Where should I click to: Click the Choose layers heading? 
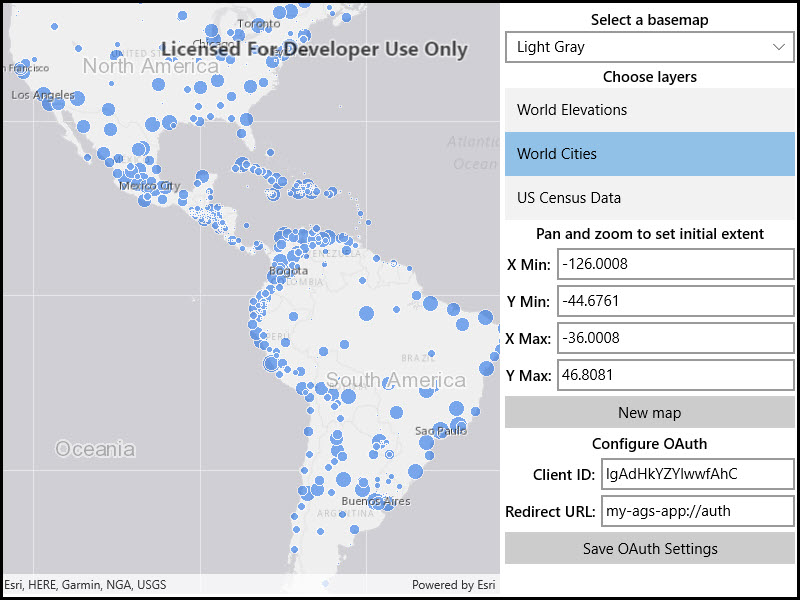tap(649, 77)
